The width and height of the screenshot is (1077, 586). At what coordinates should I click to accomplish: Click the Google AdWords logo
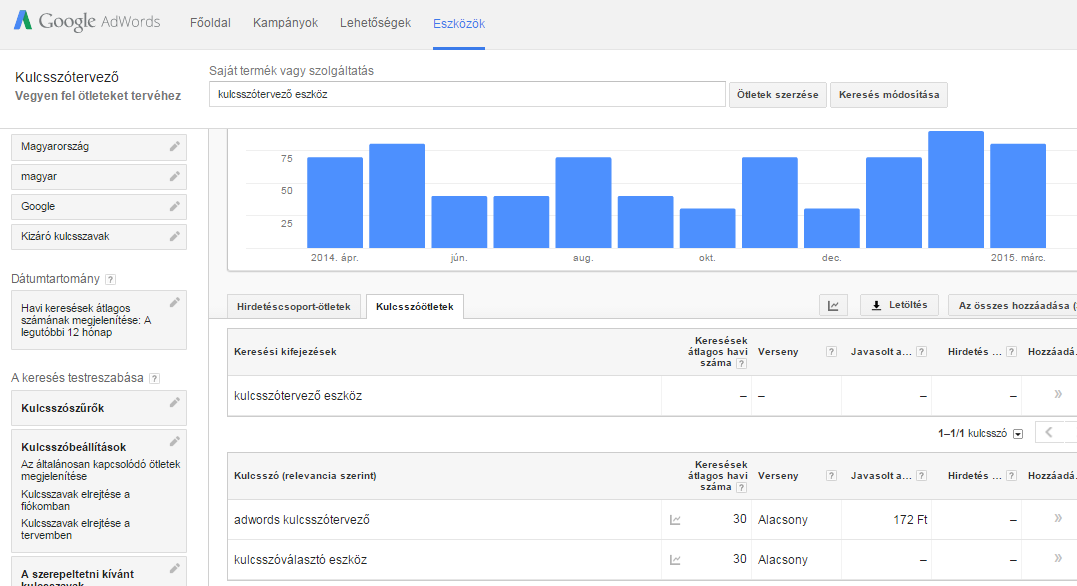point(87,21)
